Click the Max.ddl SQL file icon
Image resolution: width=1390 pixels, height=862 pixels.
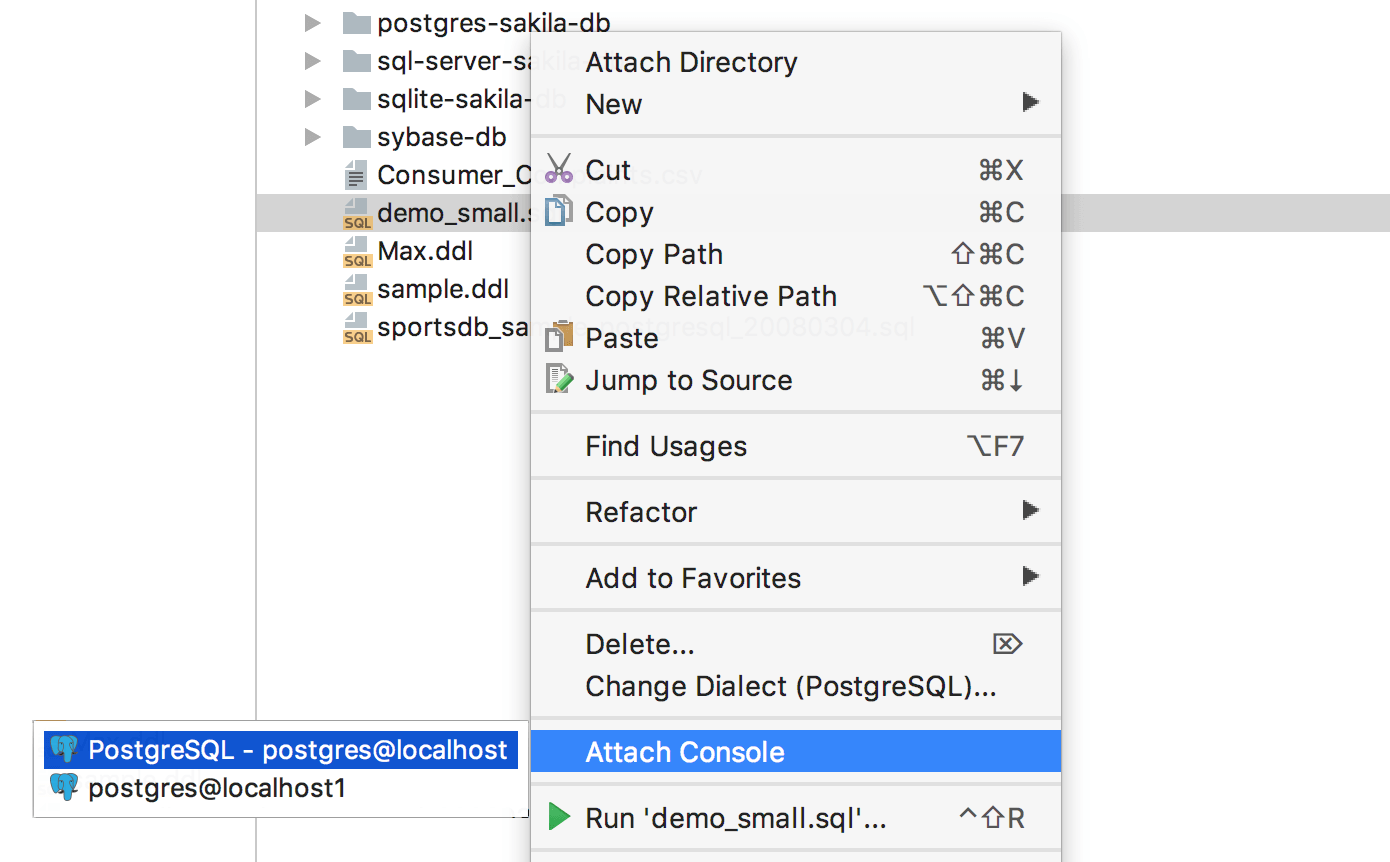click(x=357, y=250)
